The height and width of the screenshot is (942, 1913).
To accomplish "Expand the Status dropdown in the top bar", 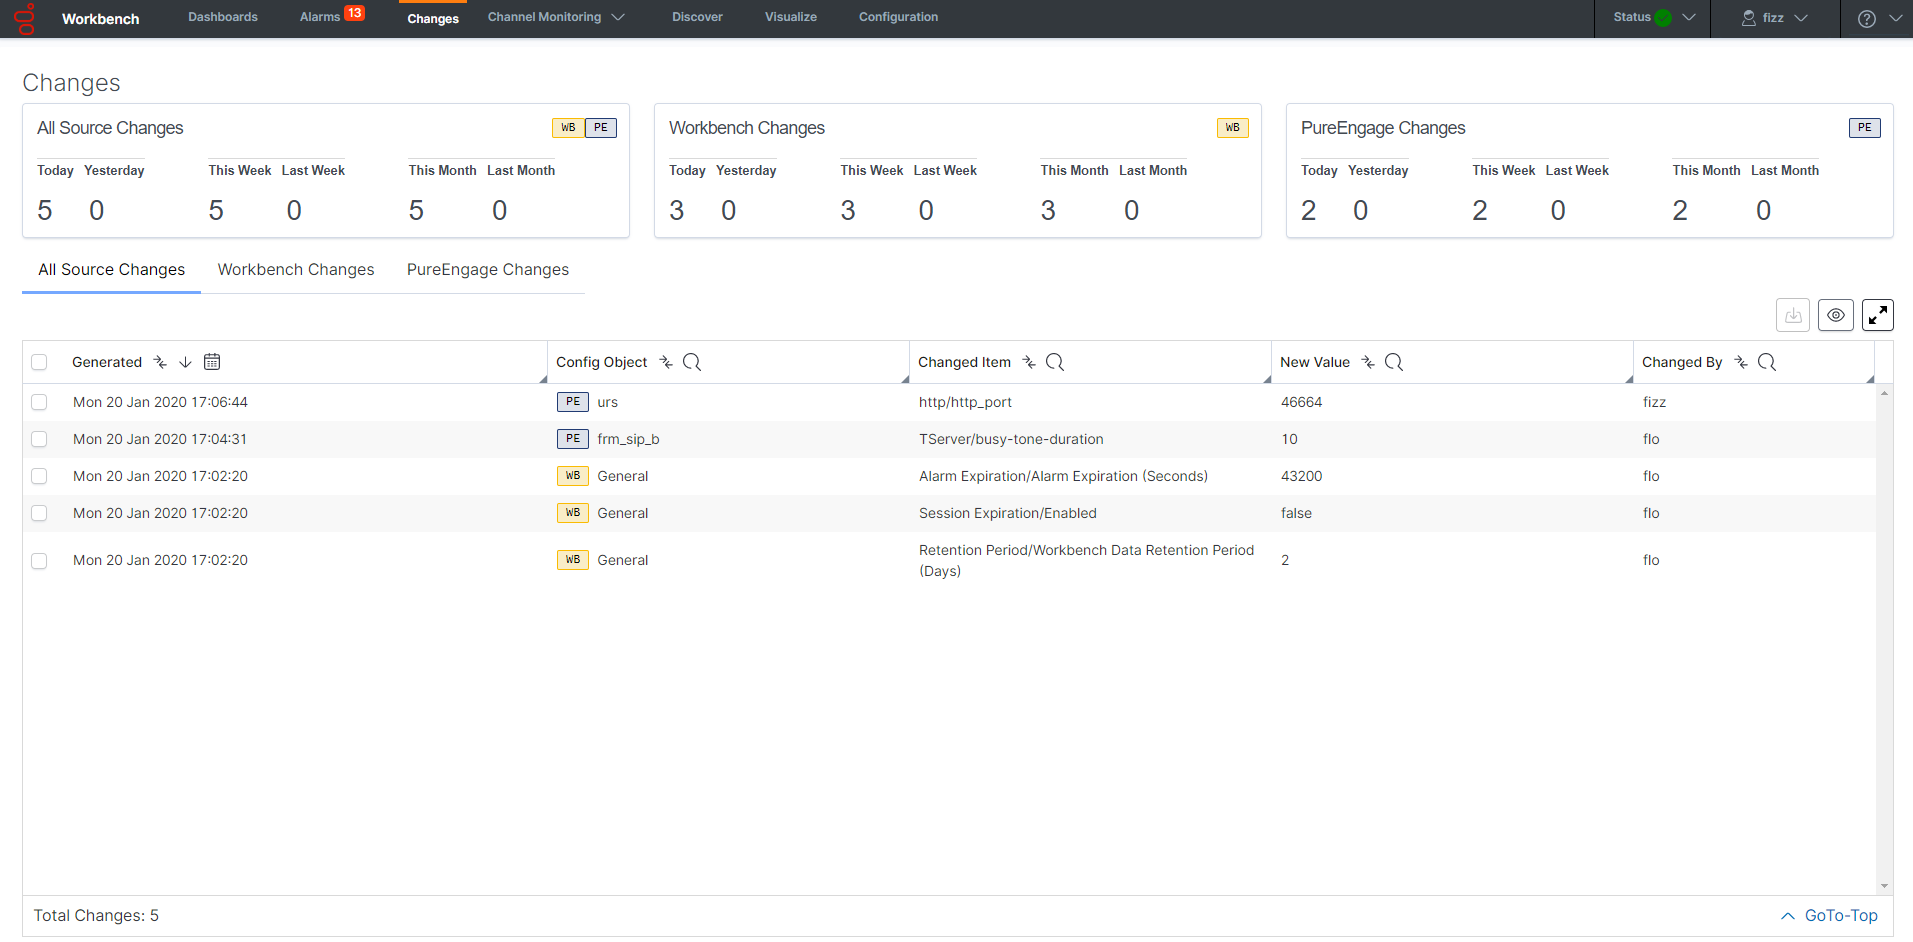I will point(1653,17).
